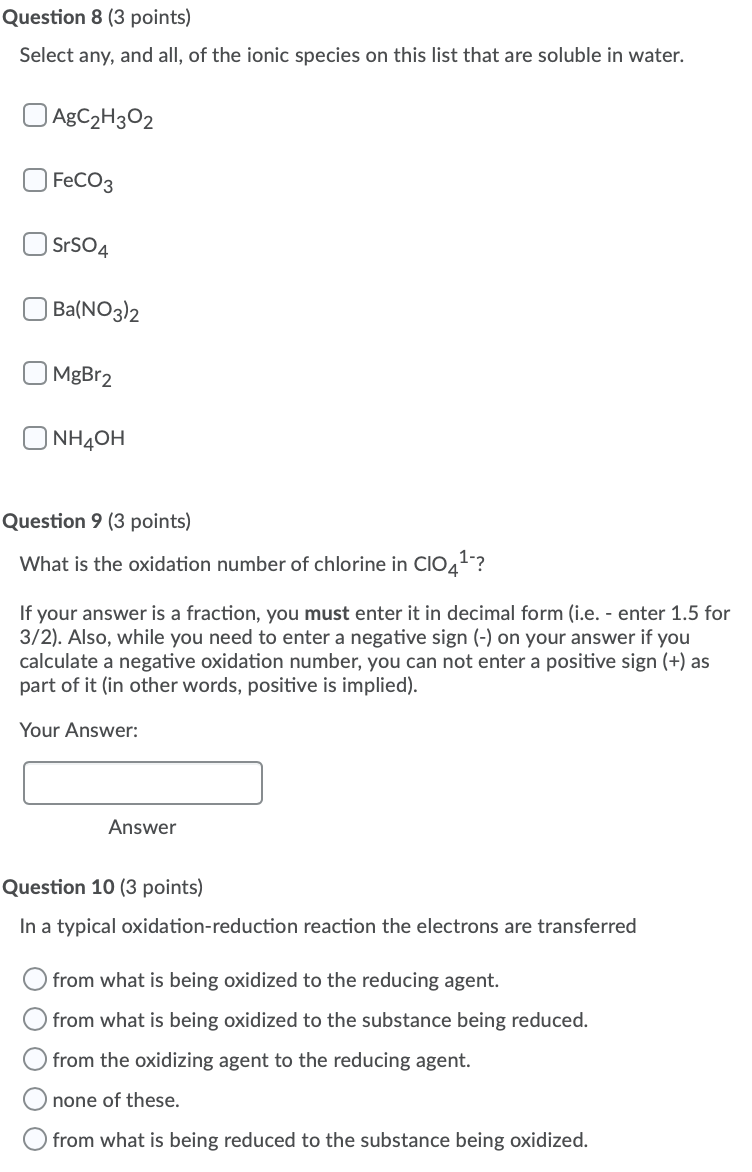Click inside the Question 9 answer box
Viewport: 752px width, 1172px height.
(x=142, y=782)
